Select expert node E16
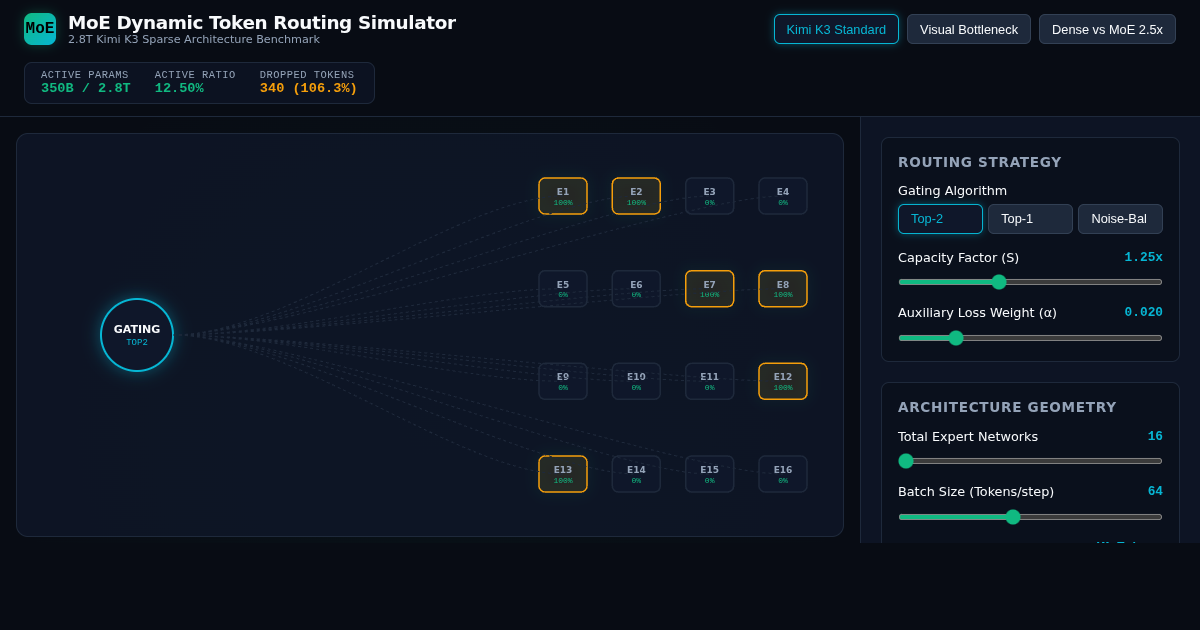This screenshot has width=1200, height=630. [x=783, y=474]
